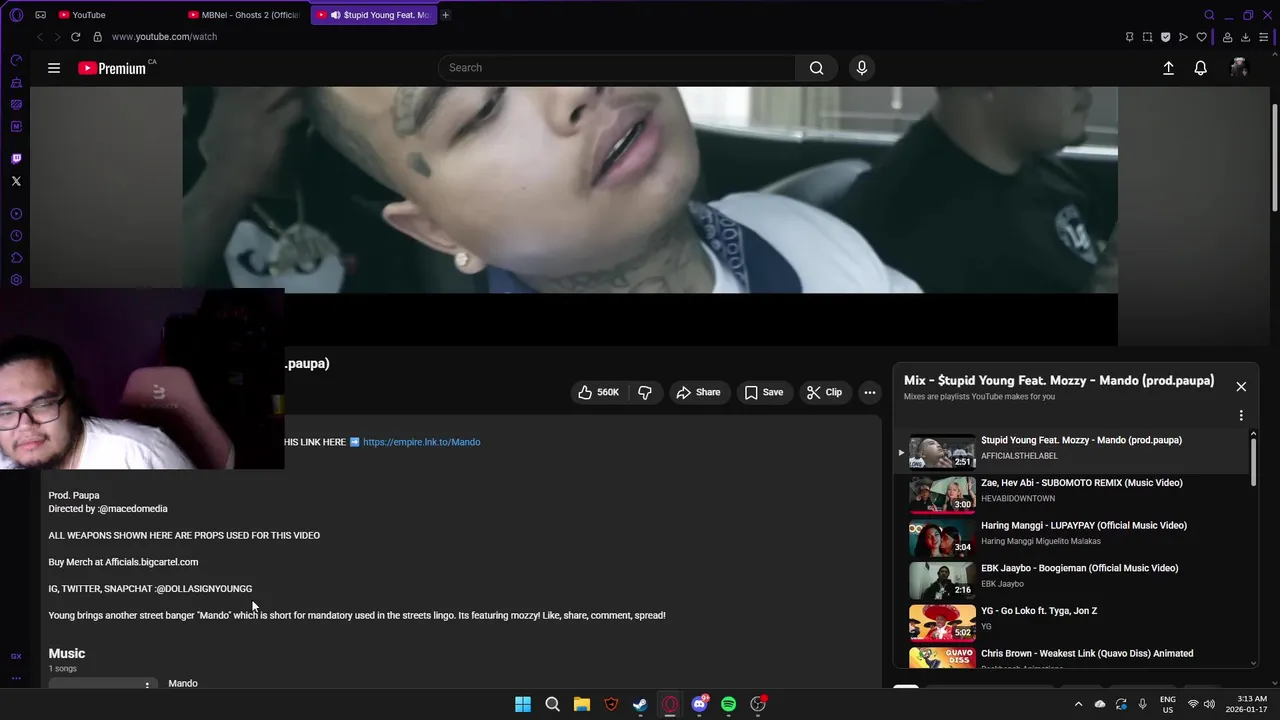
Task: Close the Mix playlist panel
Action: pos(1241,387)
